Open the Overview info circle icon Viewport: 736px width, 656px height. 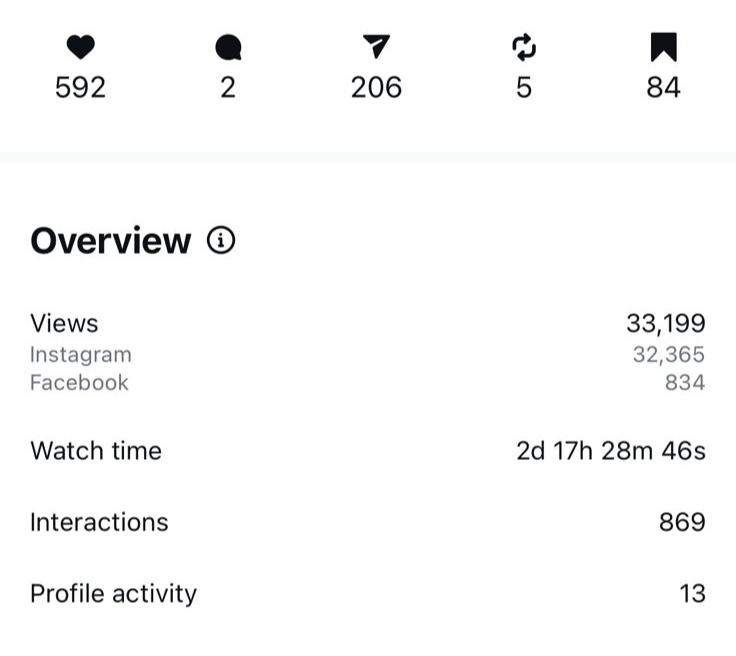tap(221, 240)
